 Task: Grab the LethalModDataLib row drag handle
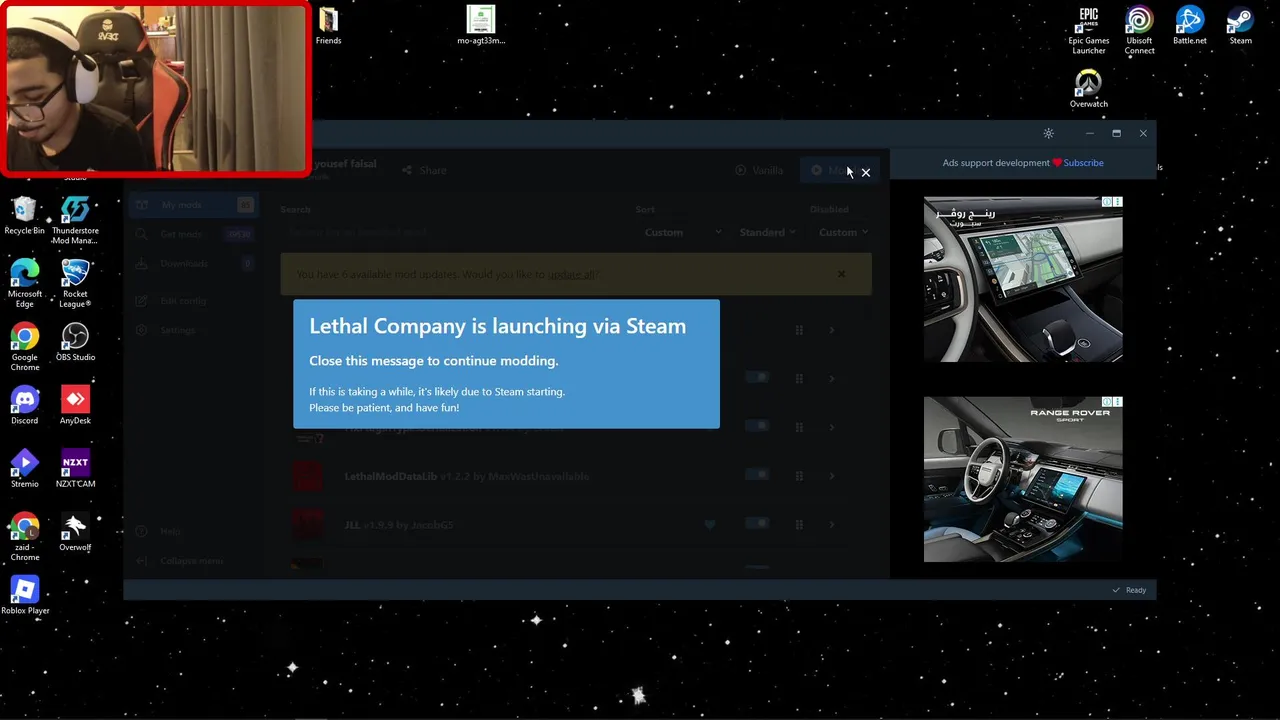799,476
